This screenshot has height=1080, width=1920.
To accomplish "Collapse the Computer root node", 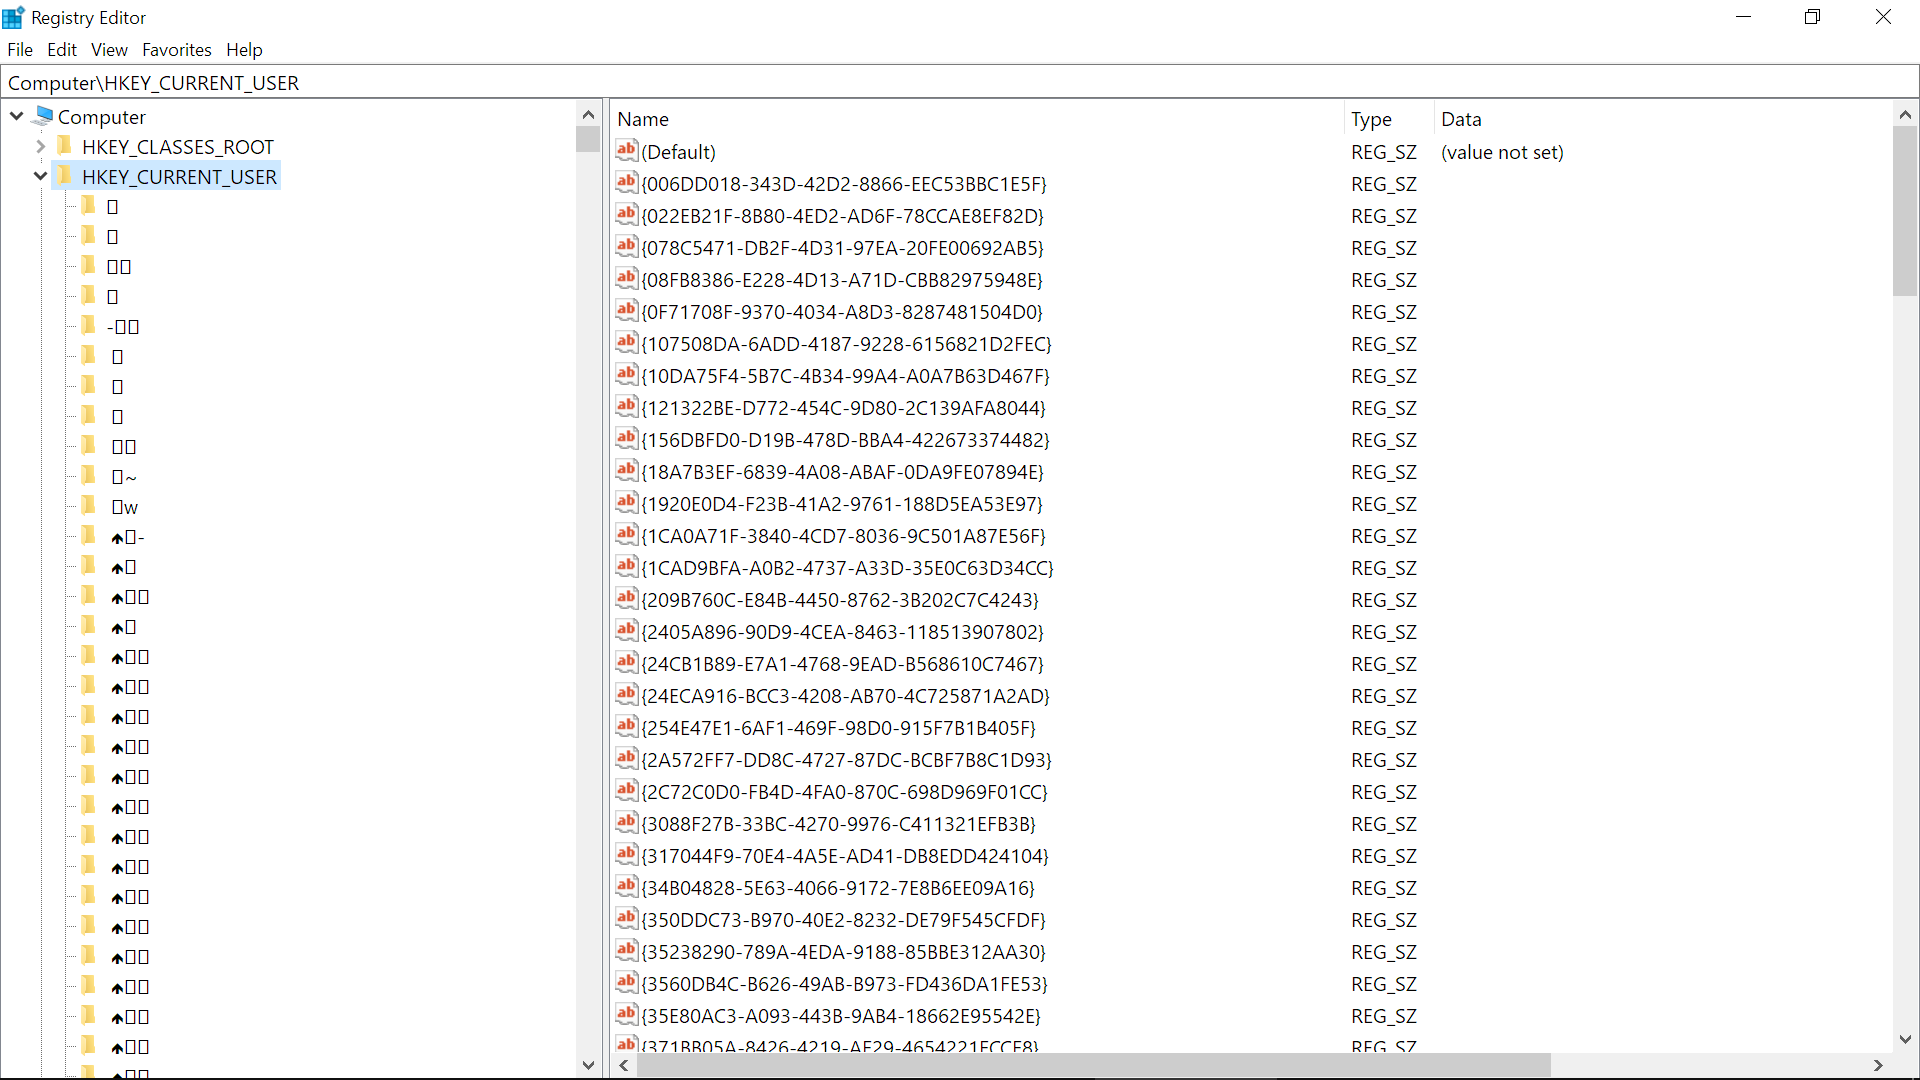I will click(17, 117).
